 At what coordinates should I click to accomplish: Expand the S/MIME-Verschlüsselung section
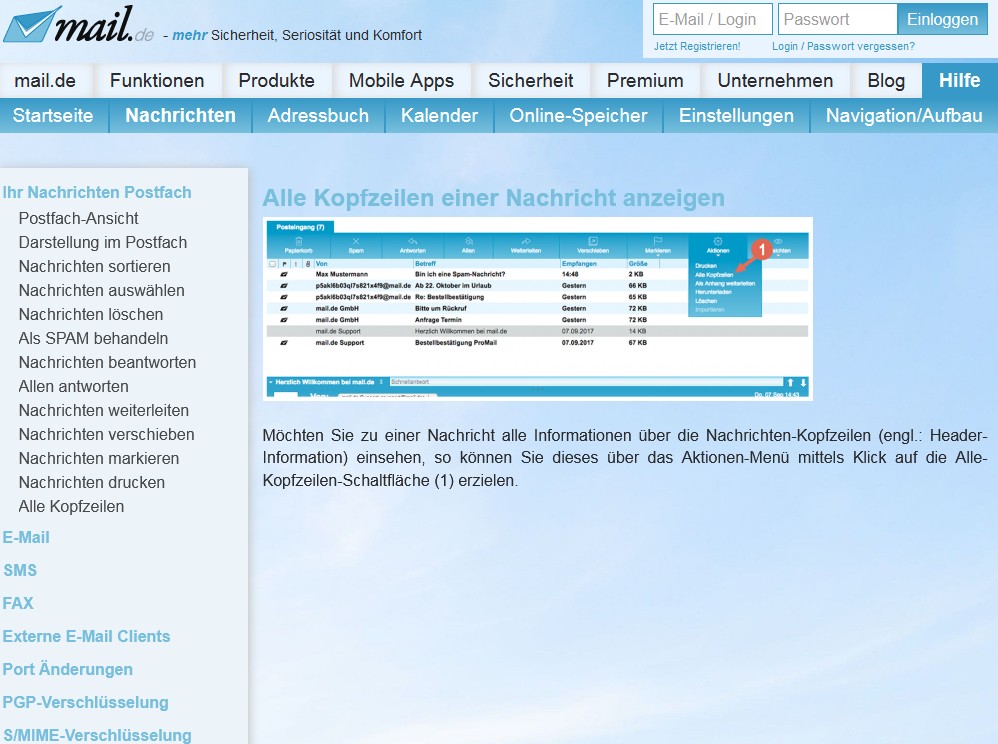(97, 735)
